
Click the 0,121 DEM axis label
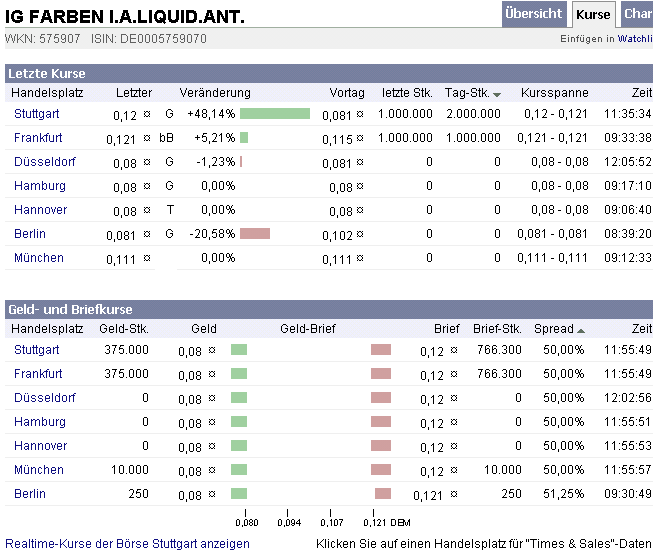tap(386, 522)
